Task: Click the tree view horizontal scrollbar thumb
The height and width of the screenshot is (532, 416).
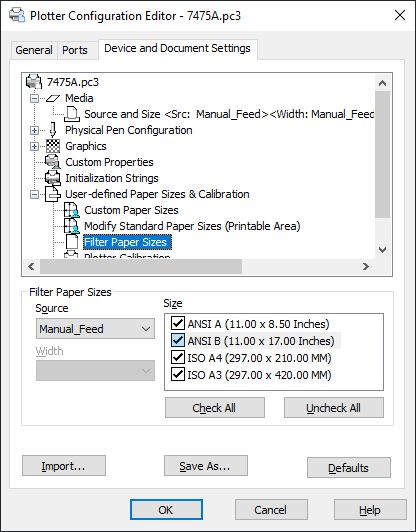Action: click(141, 266)
